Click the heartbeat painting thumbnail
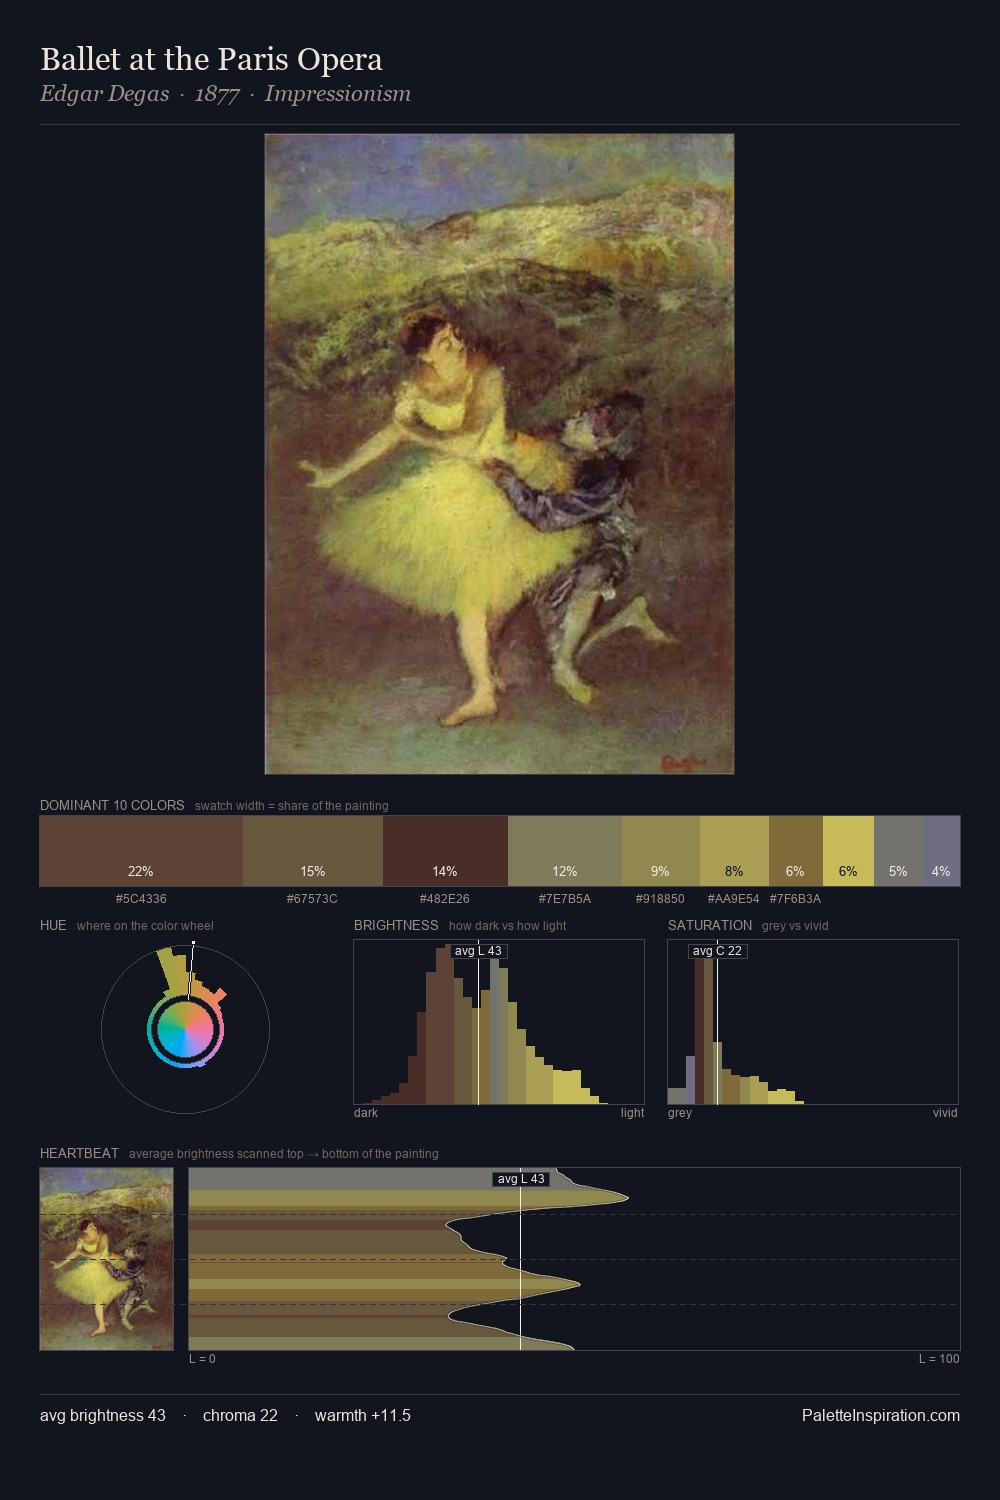The width and height of the screenshot is (1000, 1500). tap(106, 1259)
